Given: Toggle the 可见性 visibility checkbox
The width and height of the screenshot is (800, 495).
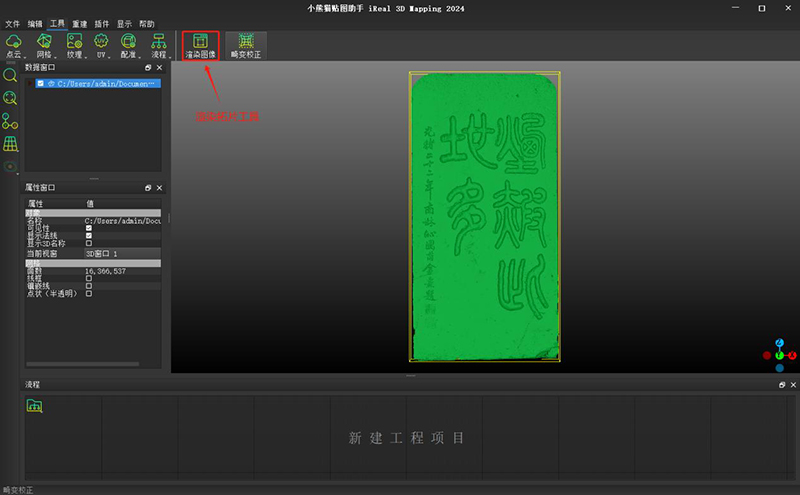Looking at the screenshot, I should click(x=89, y=228).
